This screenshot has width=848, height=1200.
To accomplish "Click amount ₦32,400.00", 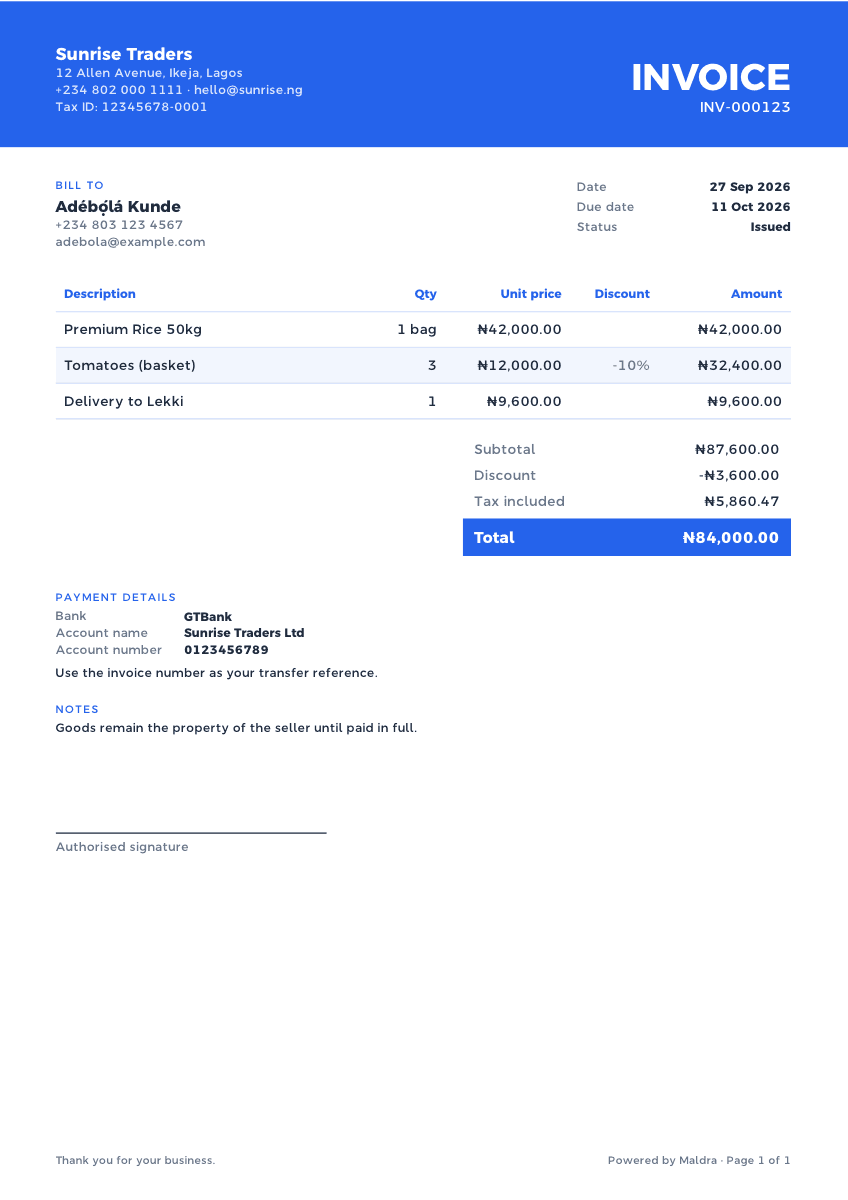I will click(740, 365).
